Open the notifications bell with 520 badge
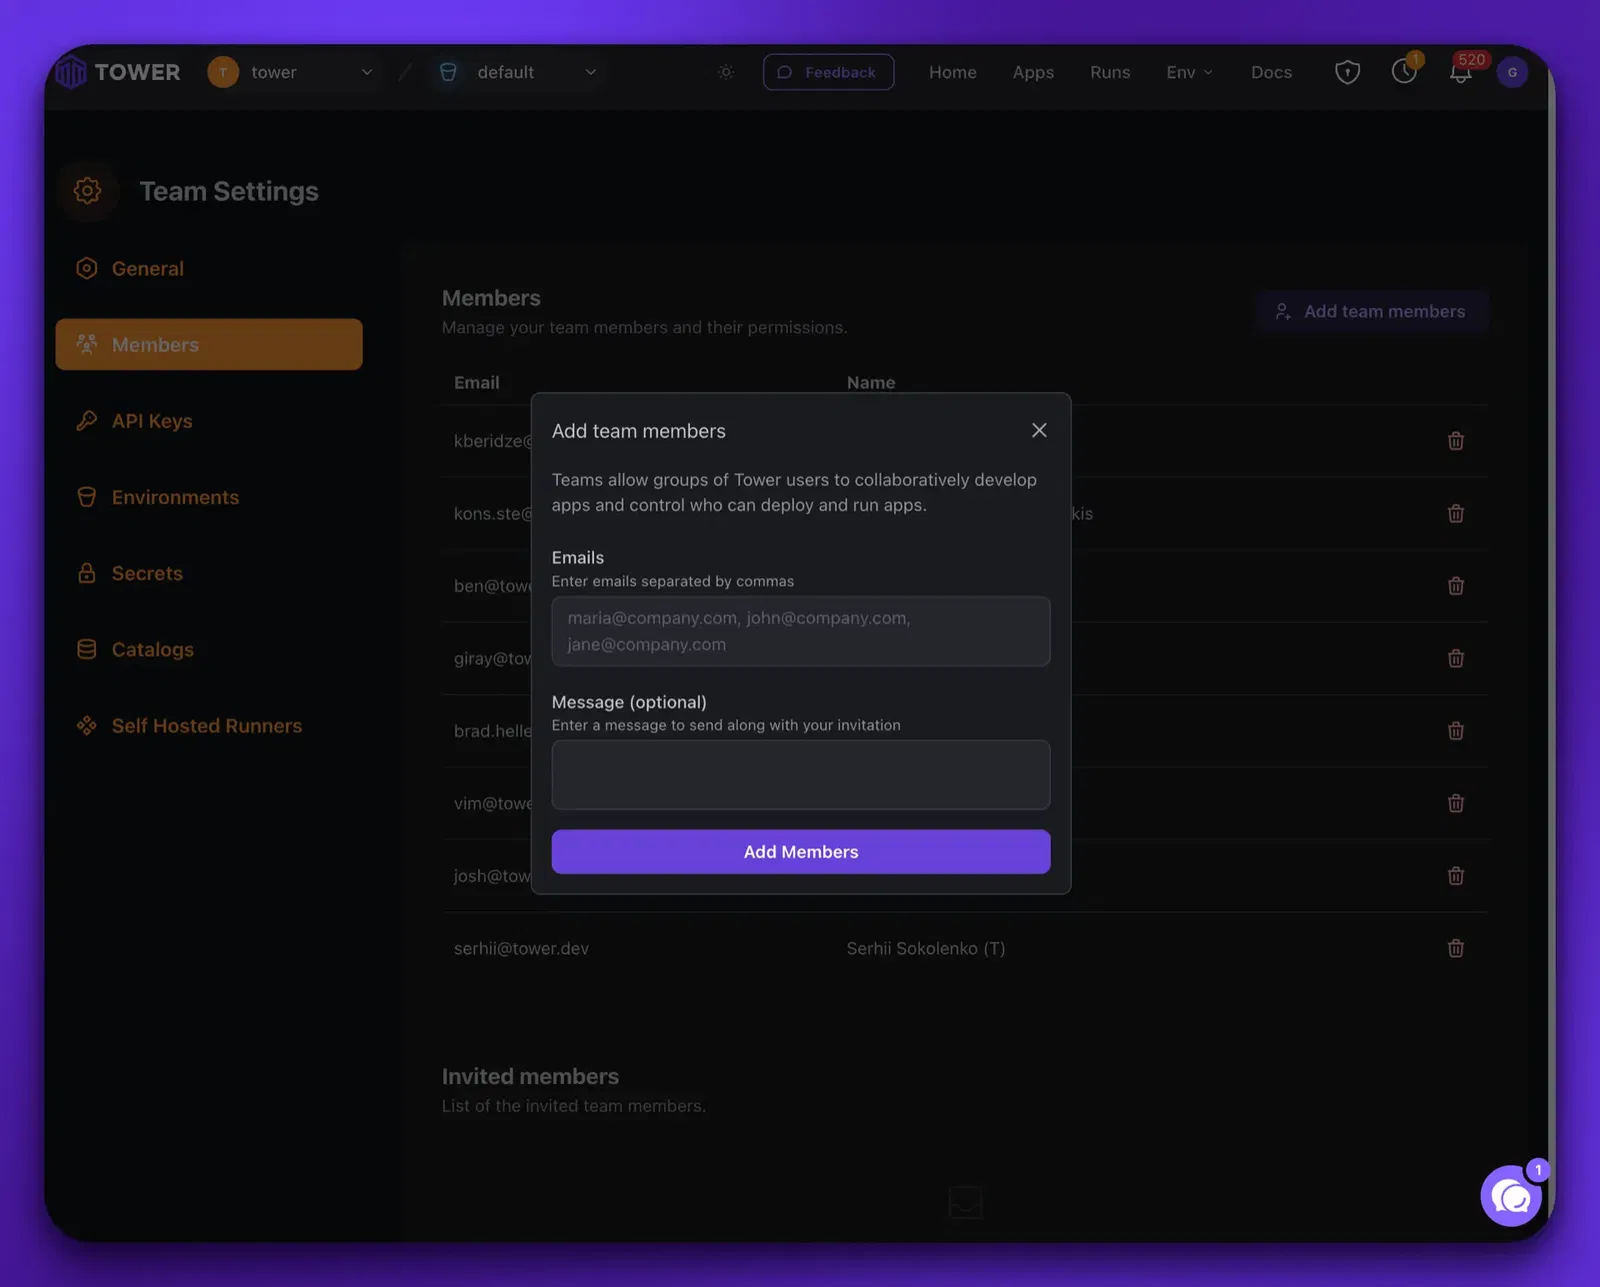Screen dimensions: 1600x1287 [x=1460, y=72]
